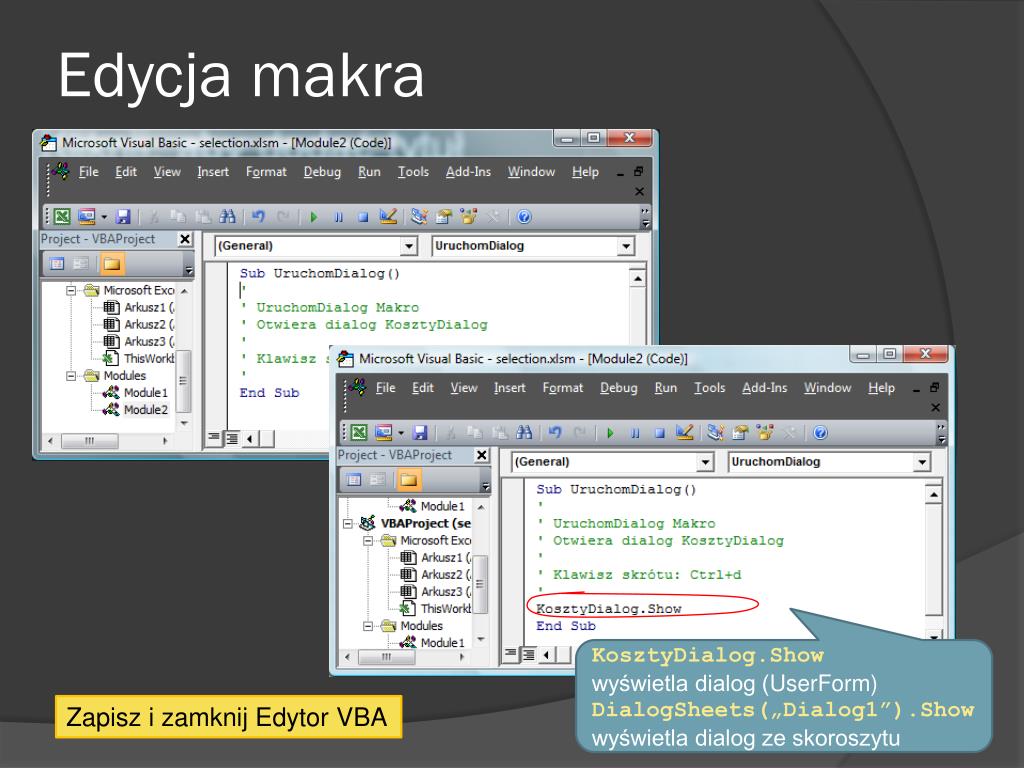Click Reset stop icon in front window
This screenshot has height=768, width=1024.
[660, 433]
